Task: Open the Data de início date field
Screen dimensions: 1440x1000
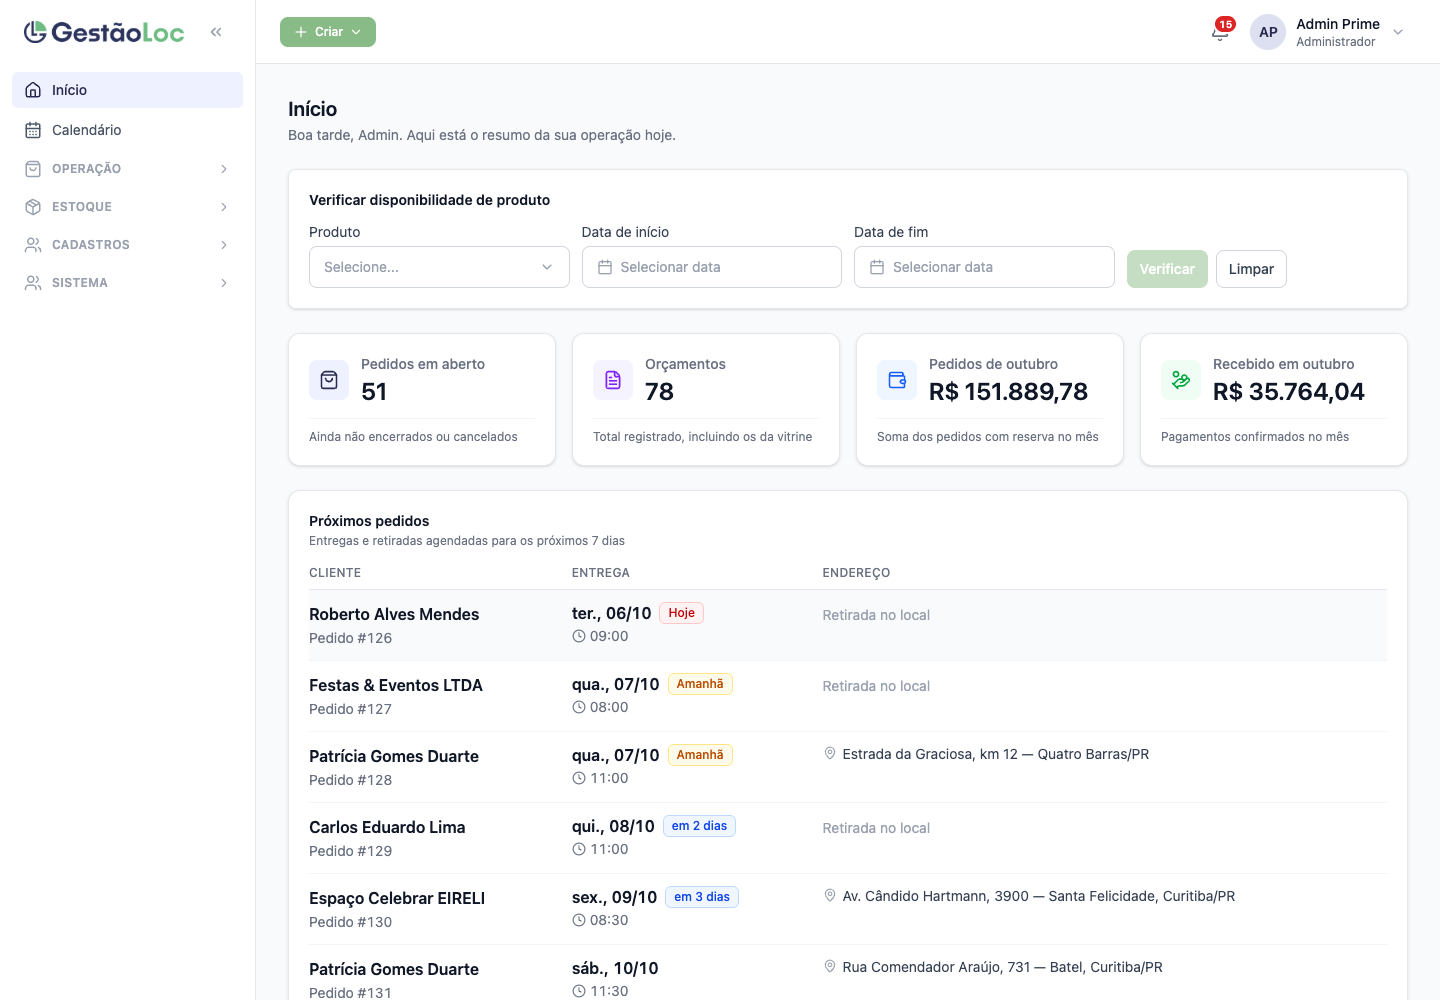Action: (x=712, y=267)
